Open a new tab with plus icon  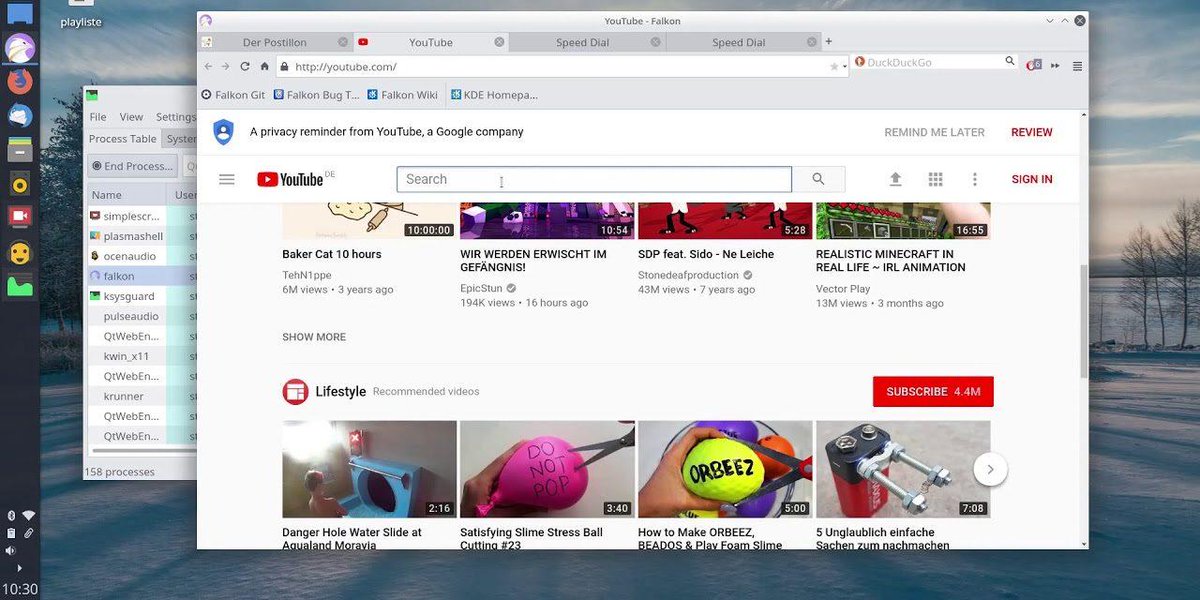point(828,42)
